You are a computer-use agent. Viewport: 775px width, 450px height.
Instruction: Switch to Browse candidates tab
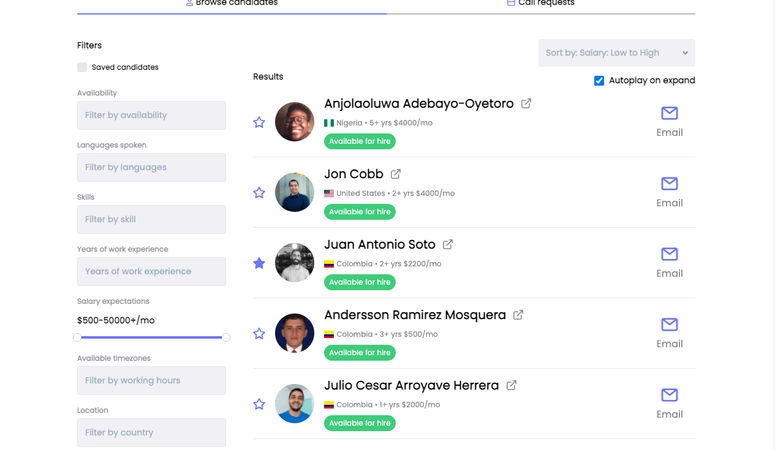pyautogui.click(x=231, y=4)
